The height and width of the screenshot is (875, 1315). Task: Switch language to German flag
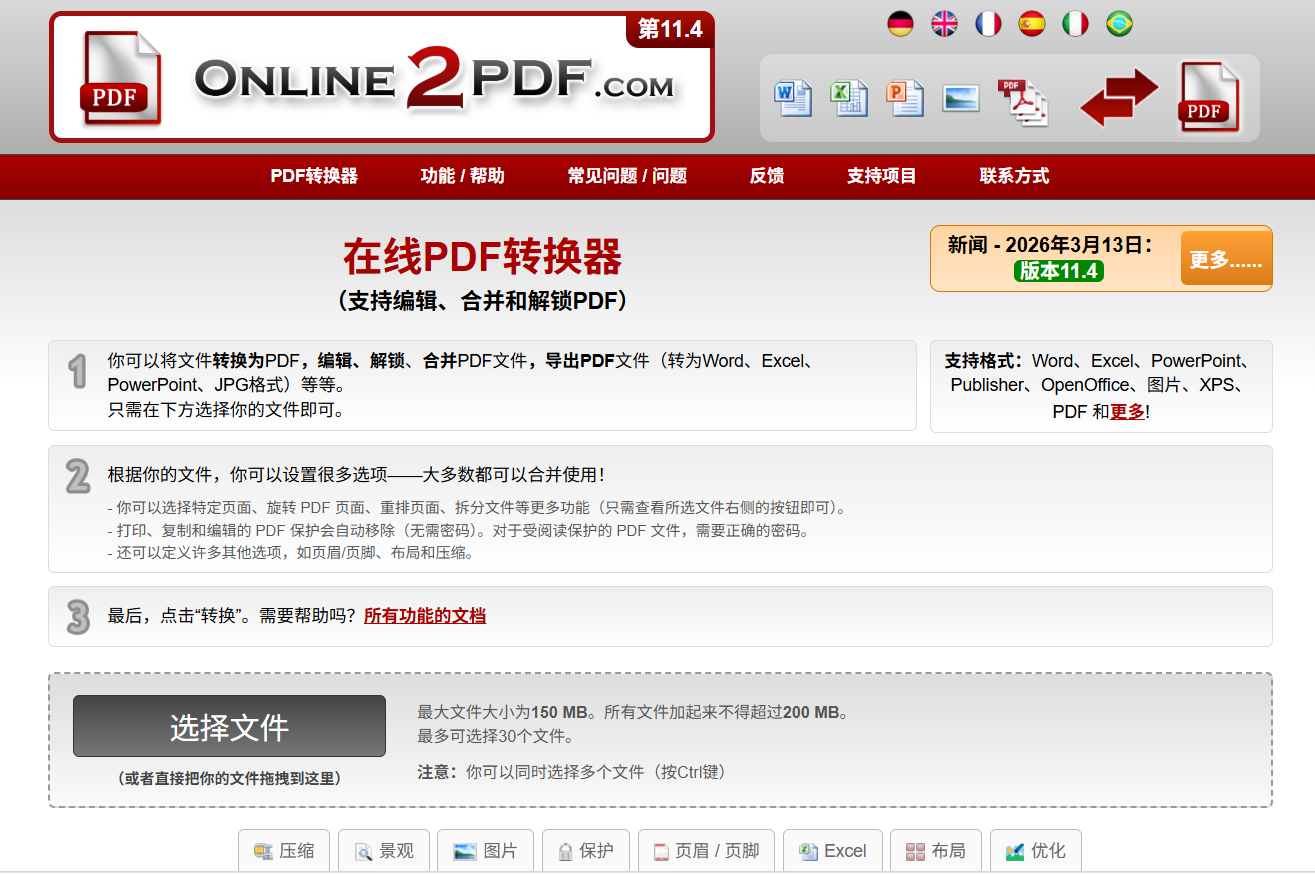pos(901,24)
